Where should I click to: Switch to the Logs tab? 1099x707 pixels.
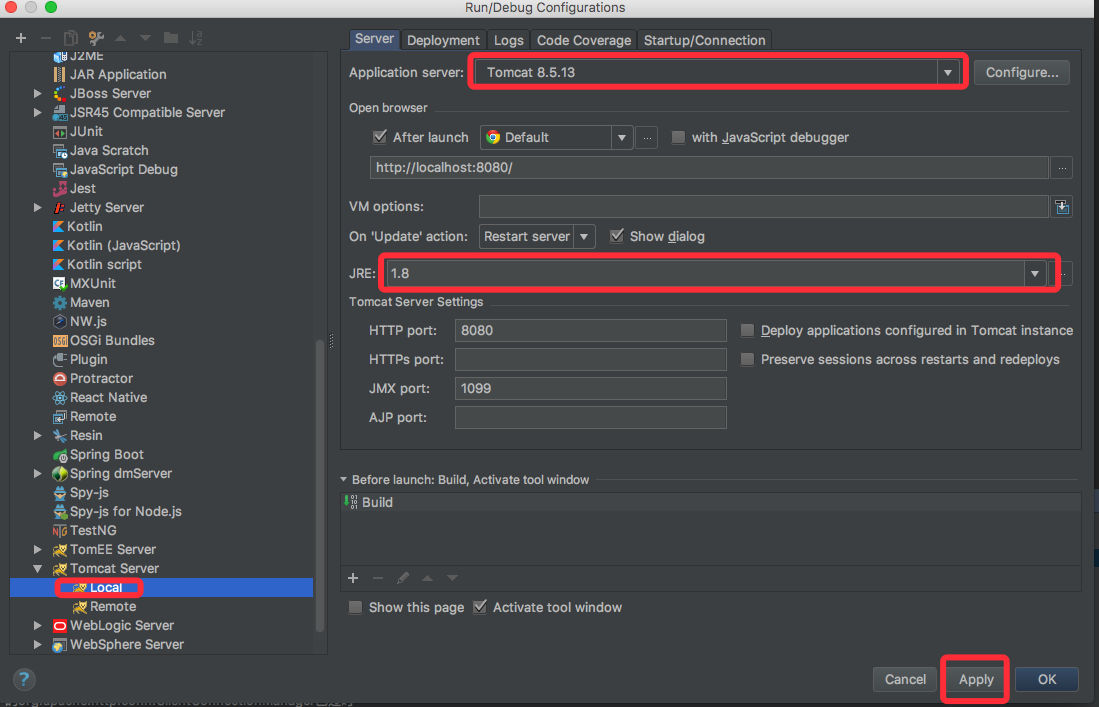pos(508,40)
